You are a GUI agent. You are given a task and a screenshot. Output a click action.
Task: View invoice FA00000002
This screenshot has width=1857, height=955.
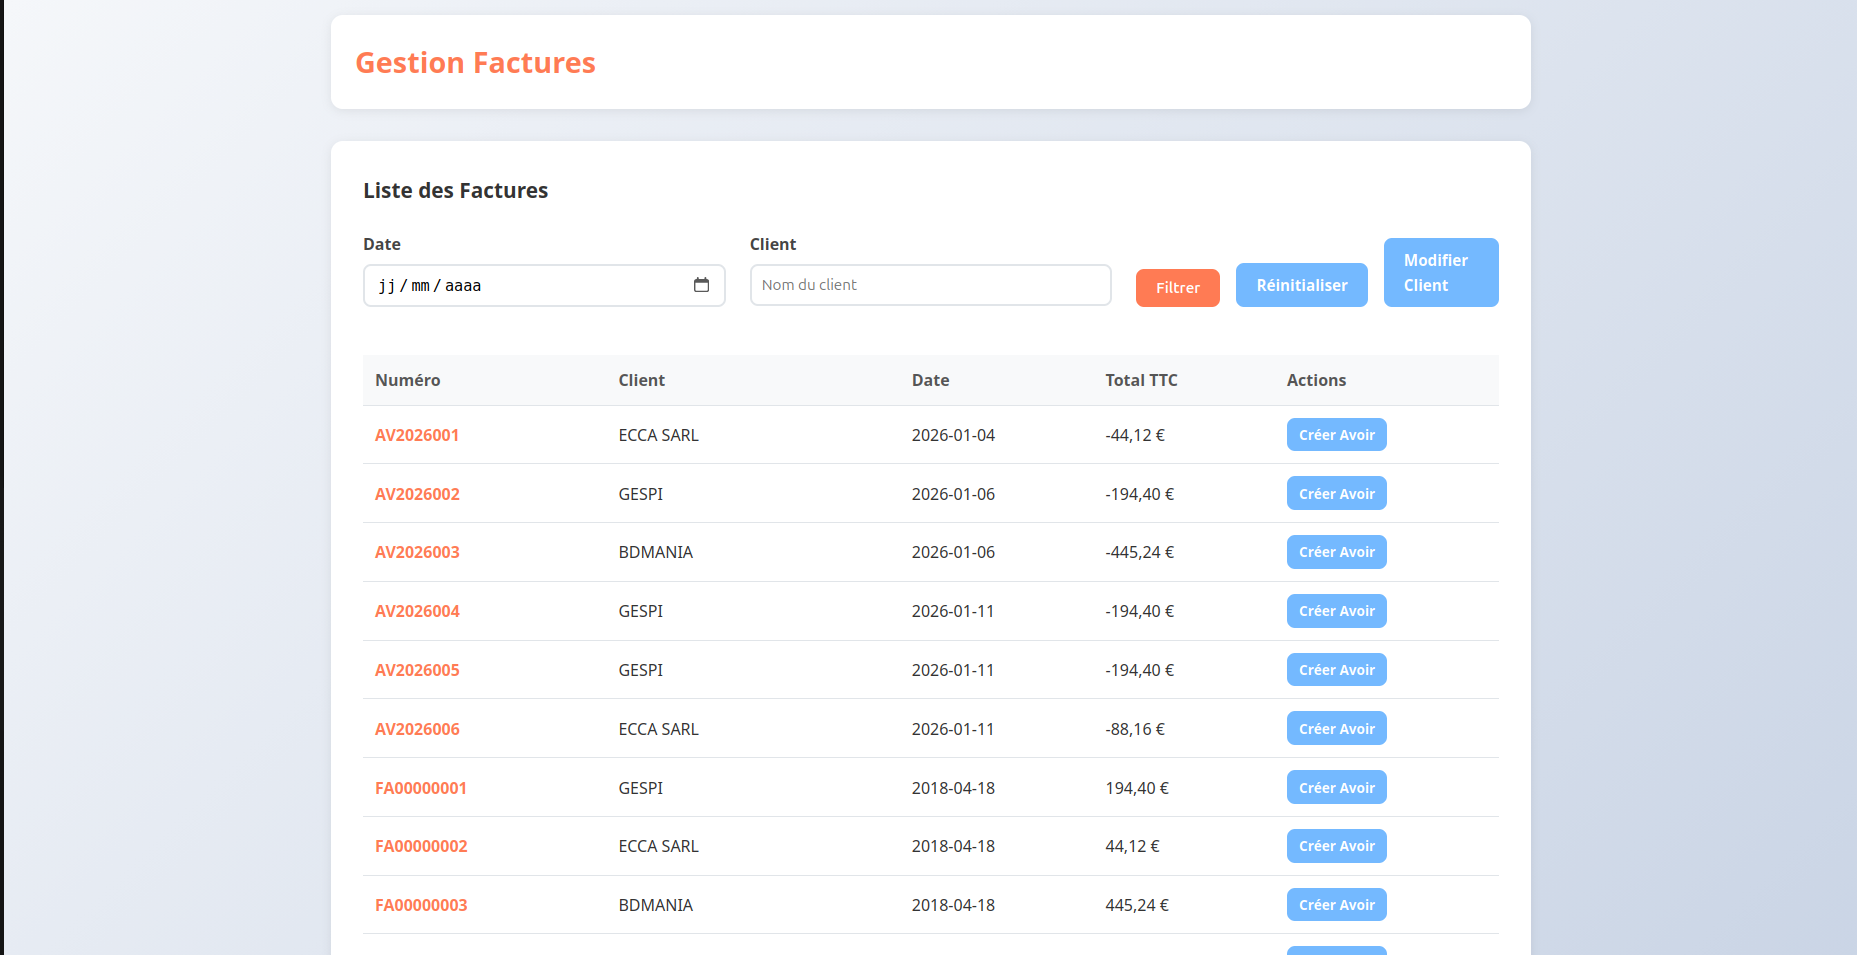pos(421,846)
